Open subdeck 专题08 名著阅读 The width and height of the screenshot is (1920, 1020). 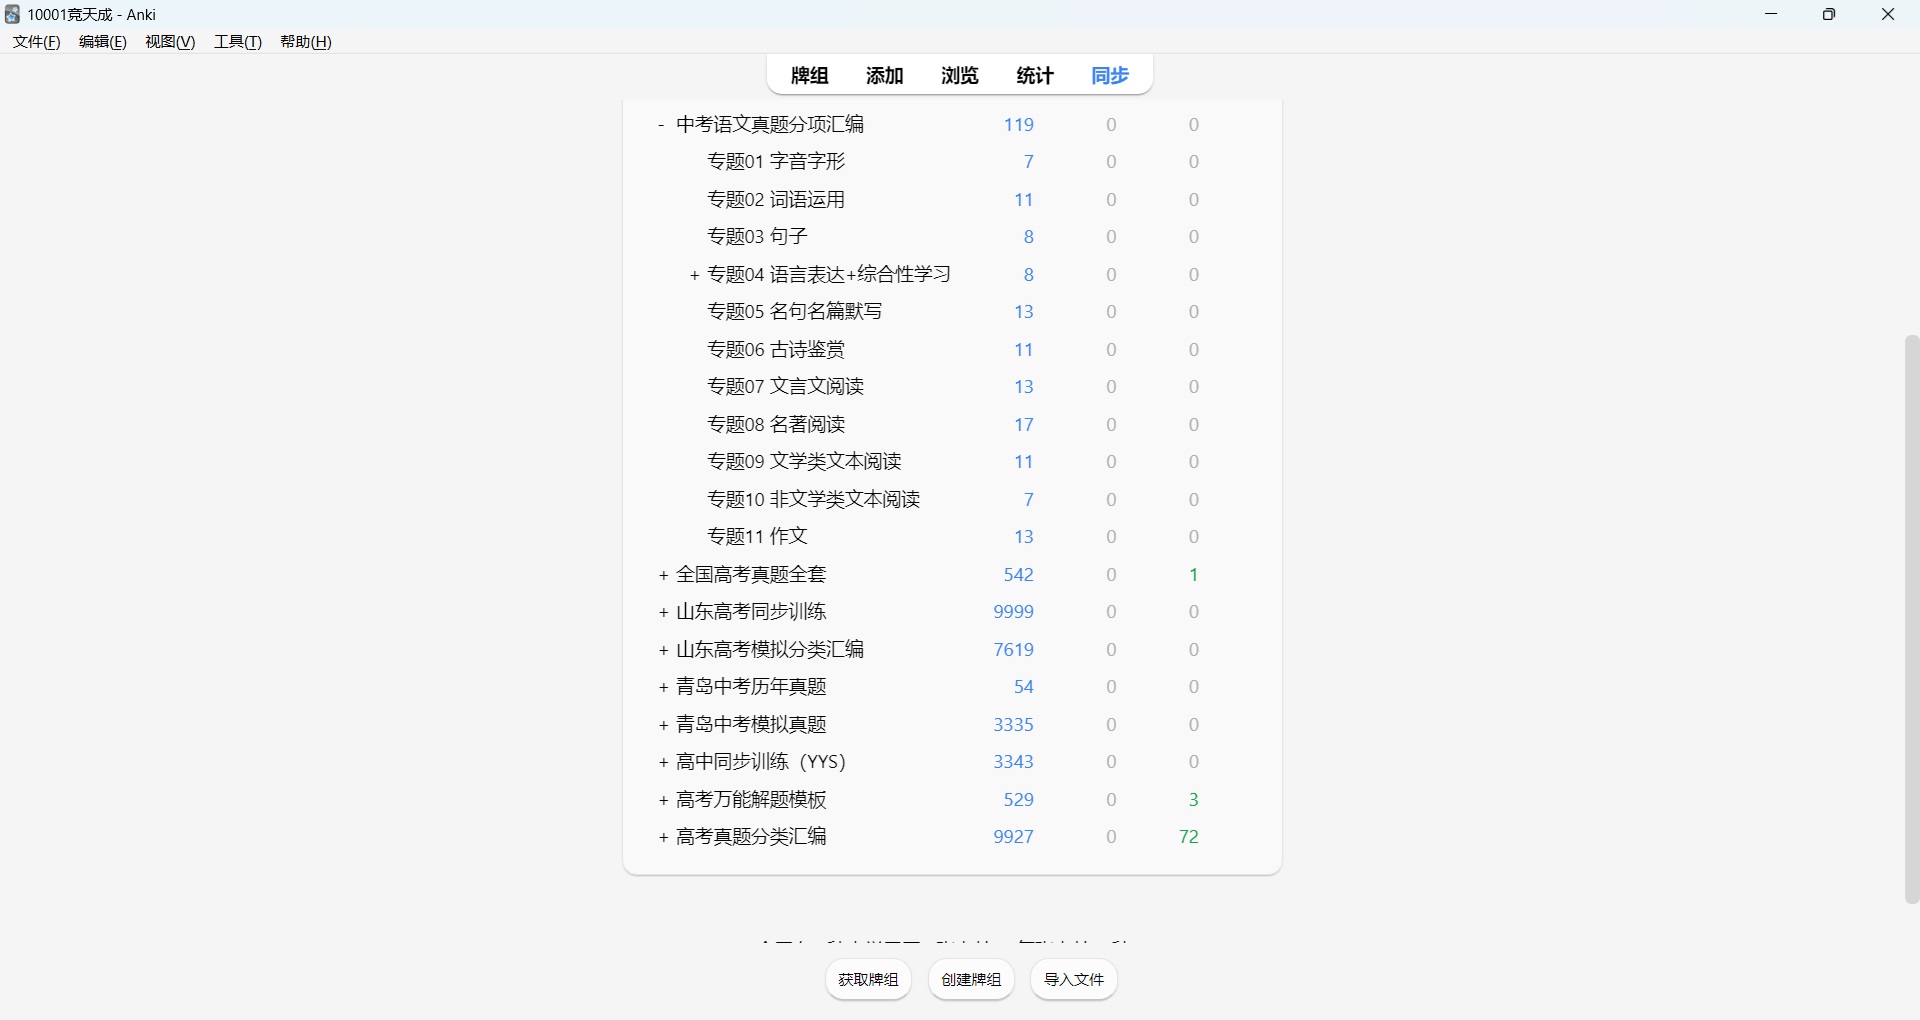776,425
